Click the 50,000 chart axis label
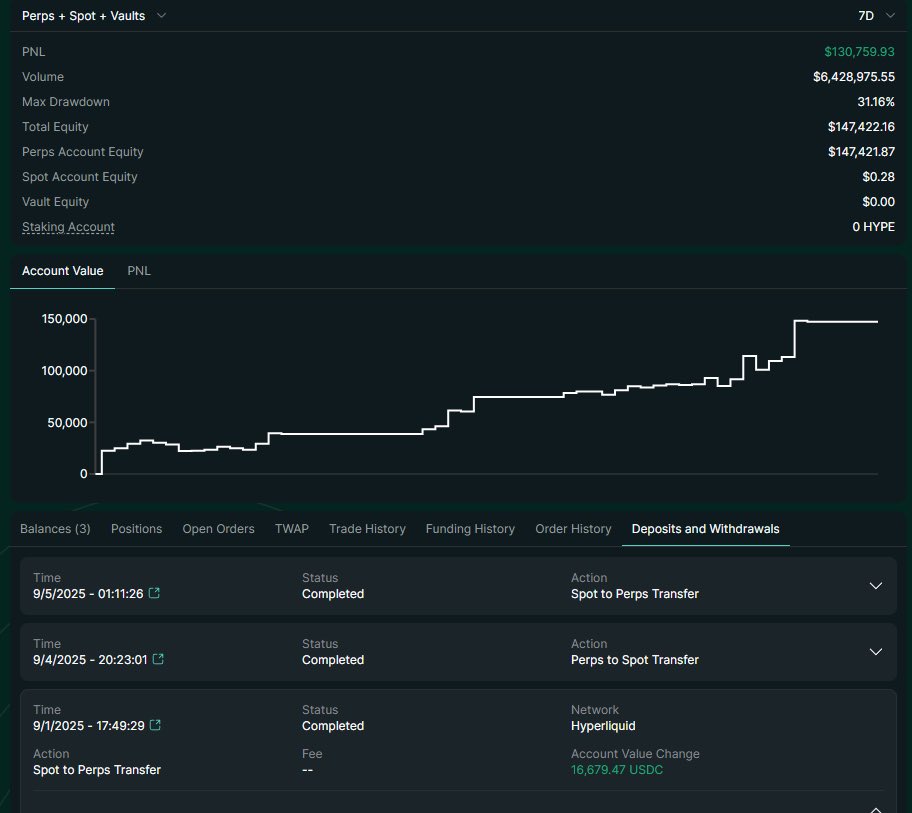 tap(67, 423)
